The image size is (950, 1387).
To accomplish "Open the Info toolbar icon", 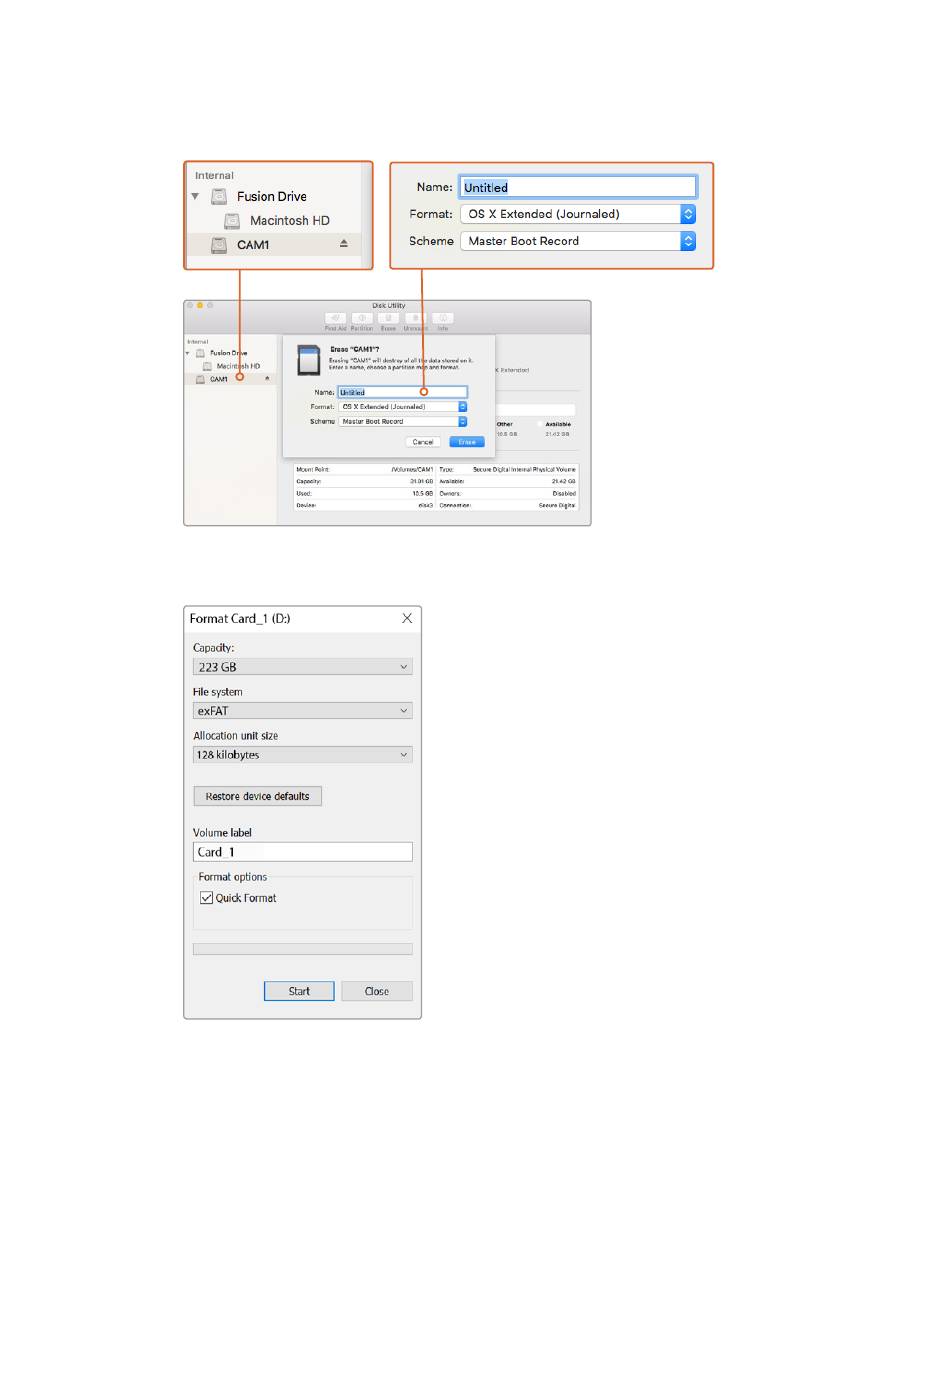I will coord(442,318).
